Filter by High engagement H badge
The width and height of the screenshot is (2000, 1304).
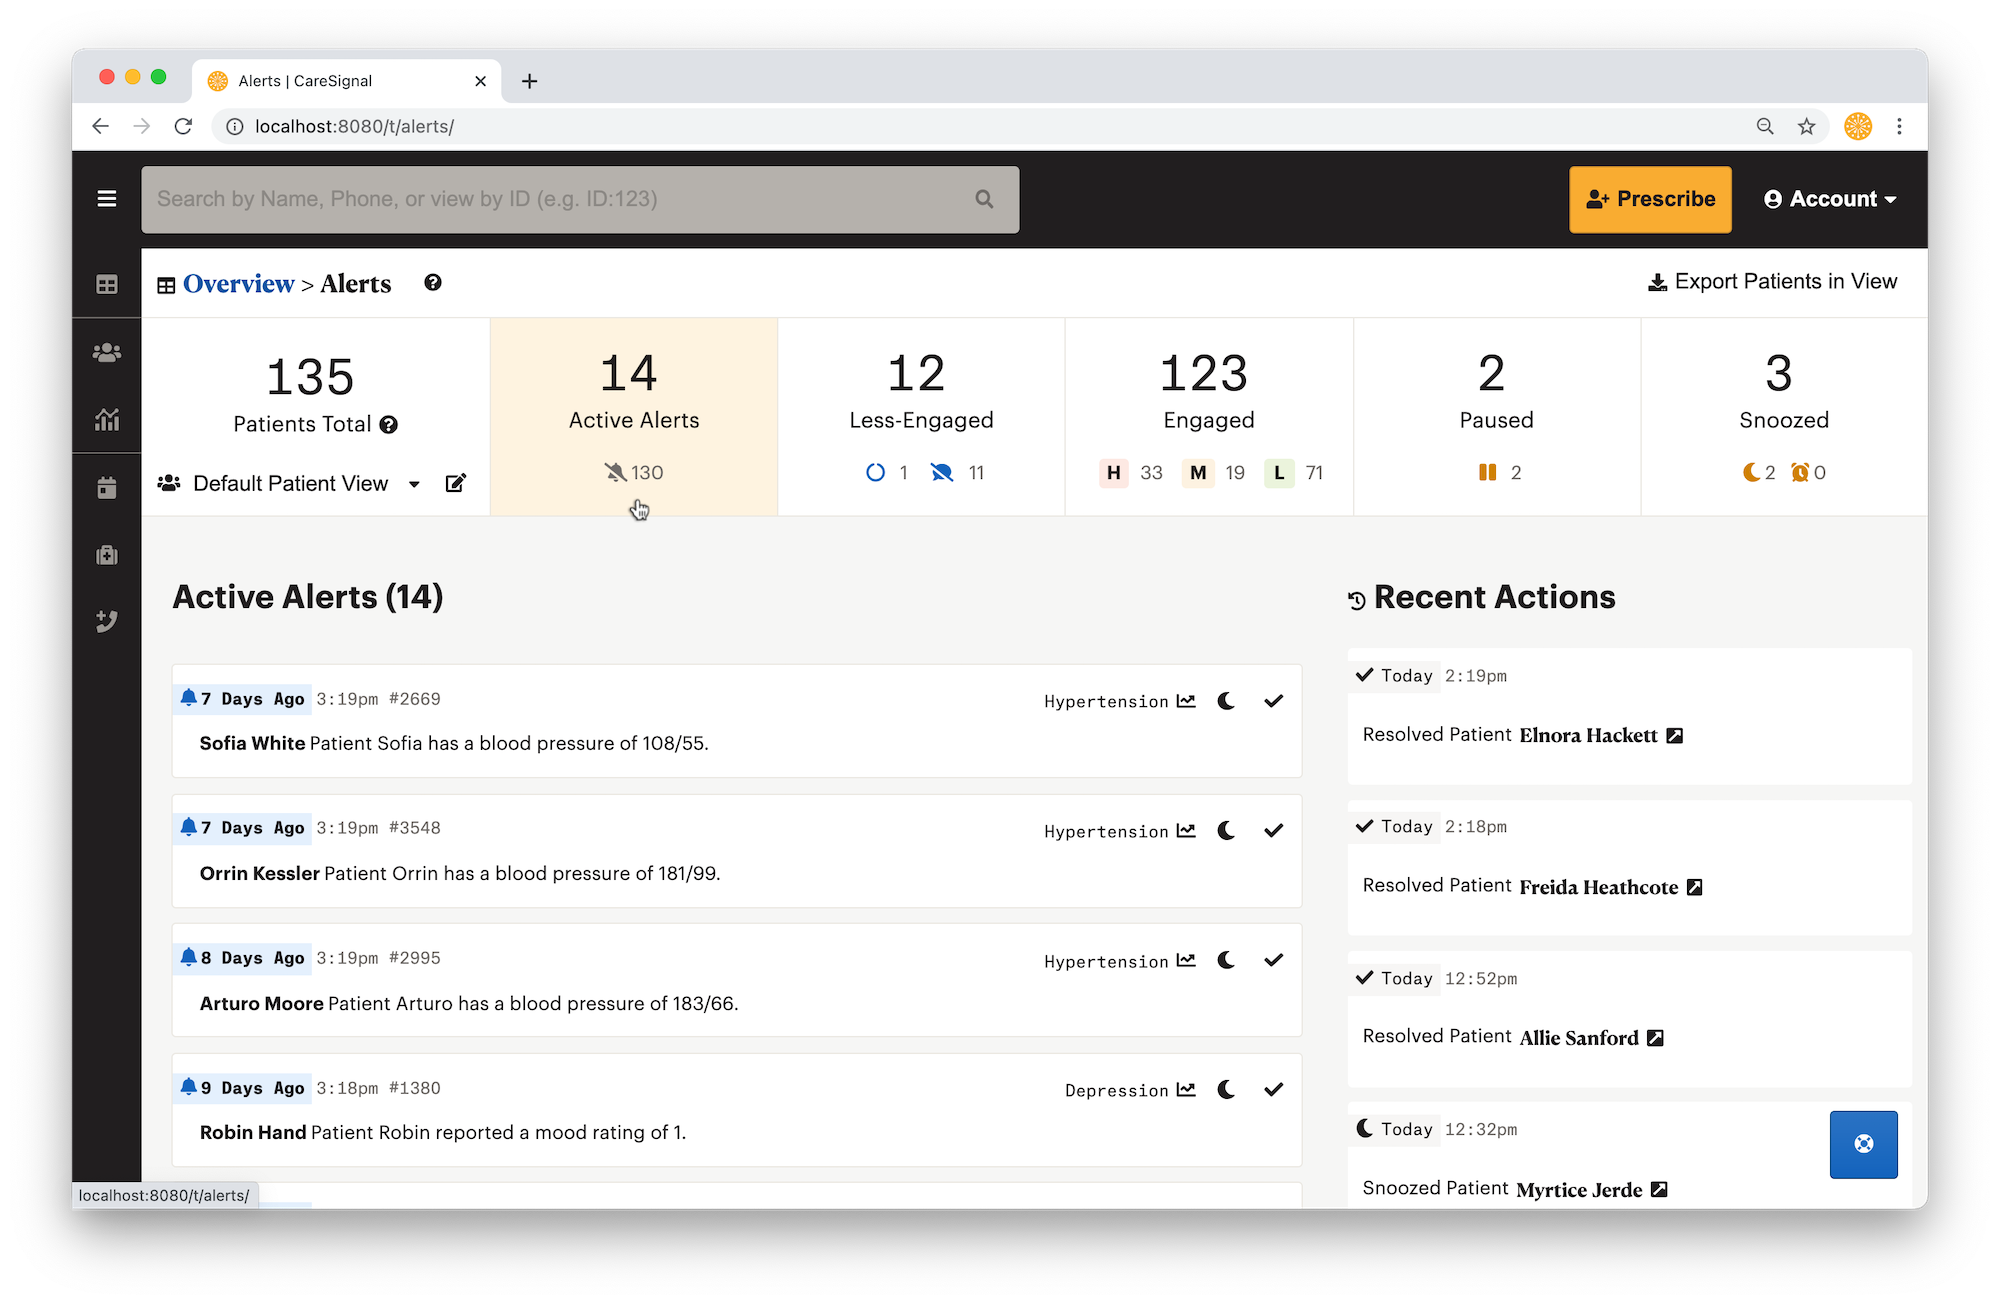click(x=1113, y=472)
